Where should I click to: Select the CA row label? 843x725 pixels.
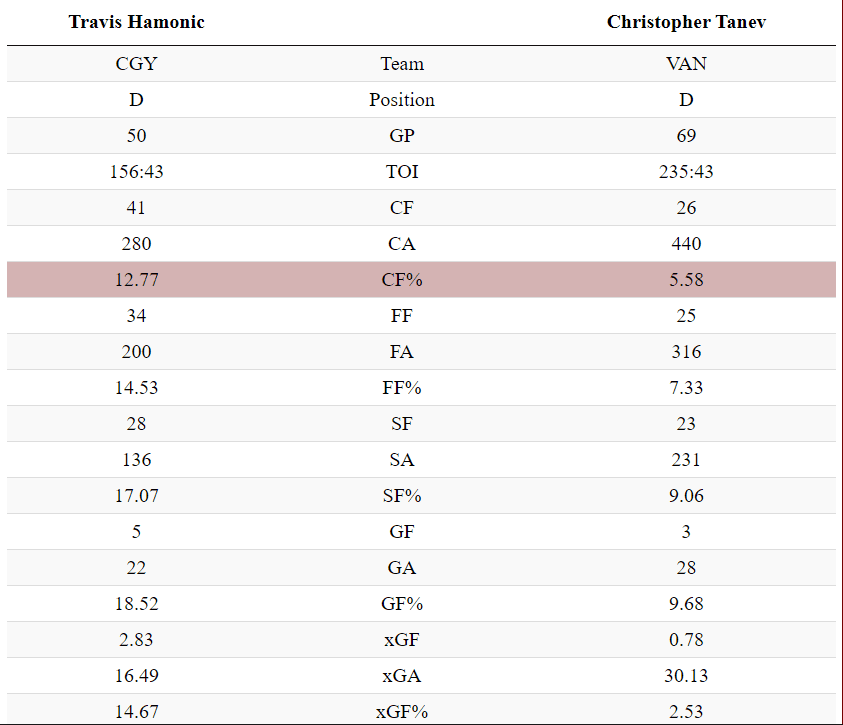(x=402, y=244)
